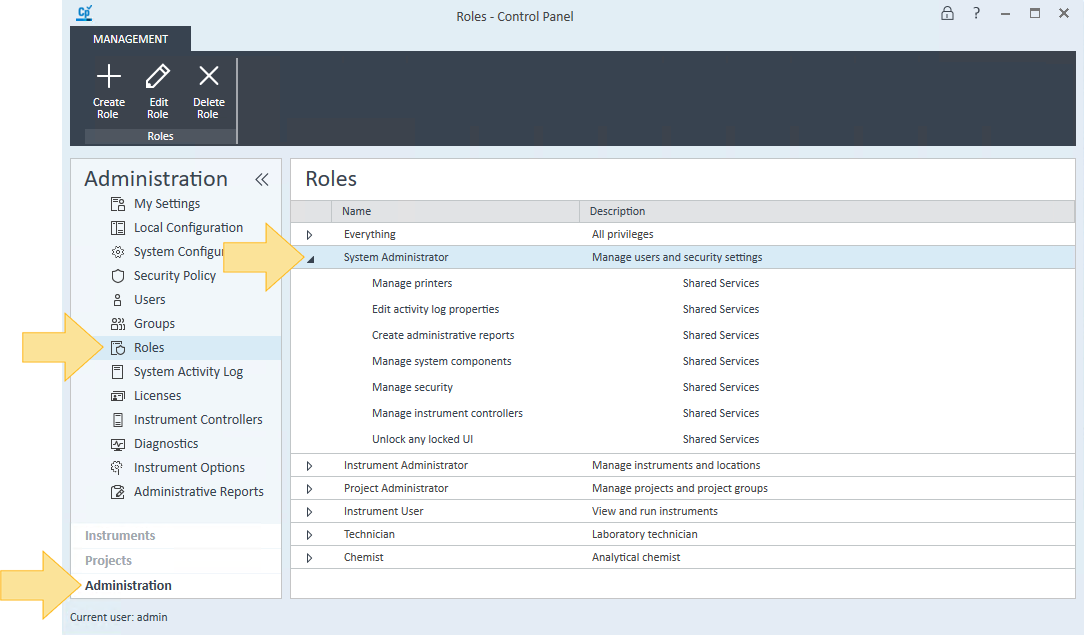Select the MANAGEMENT ribbon tab
Image resolution: width=1084 pixels, height=635 pixels.
click(x=130, y=39)
